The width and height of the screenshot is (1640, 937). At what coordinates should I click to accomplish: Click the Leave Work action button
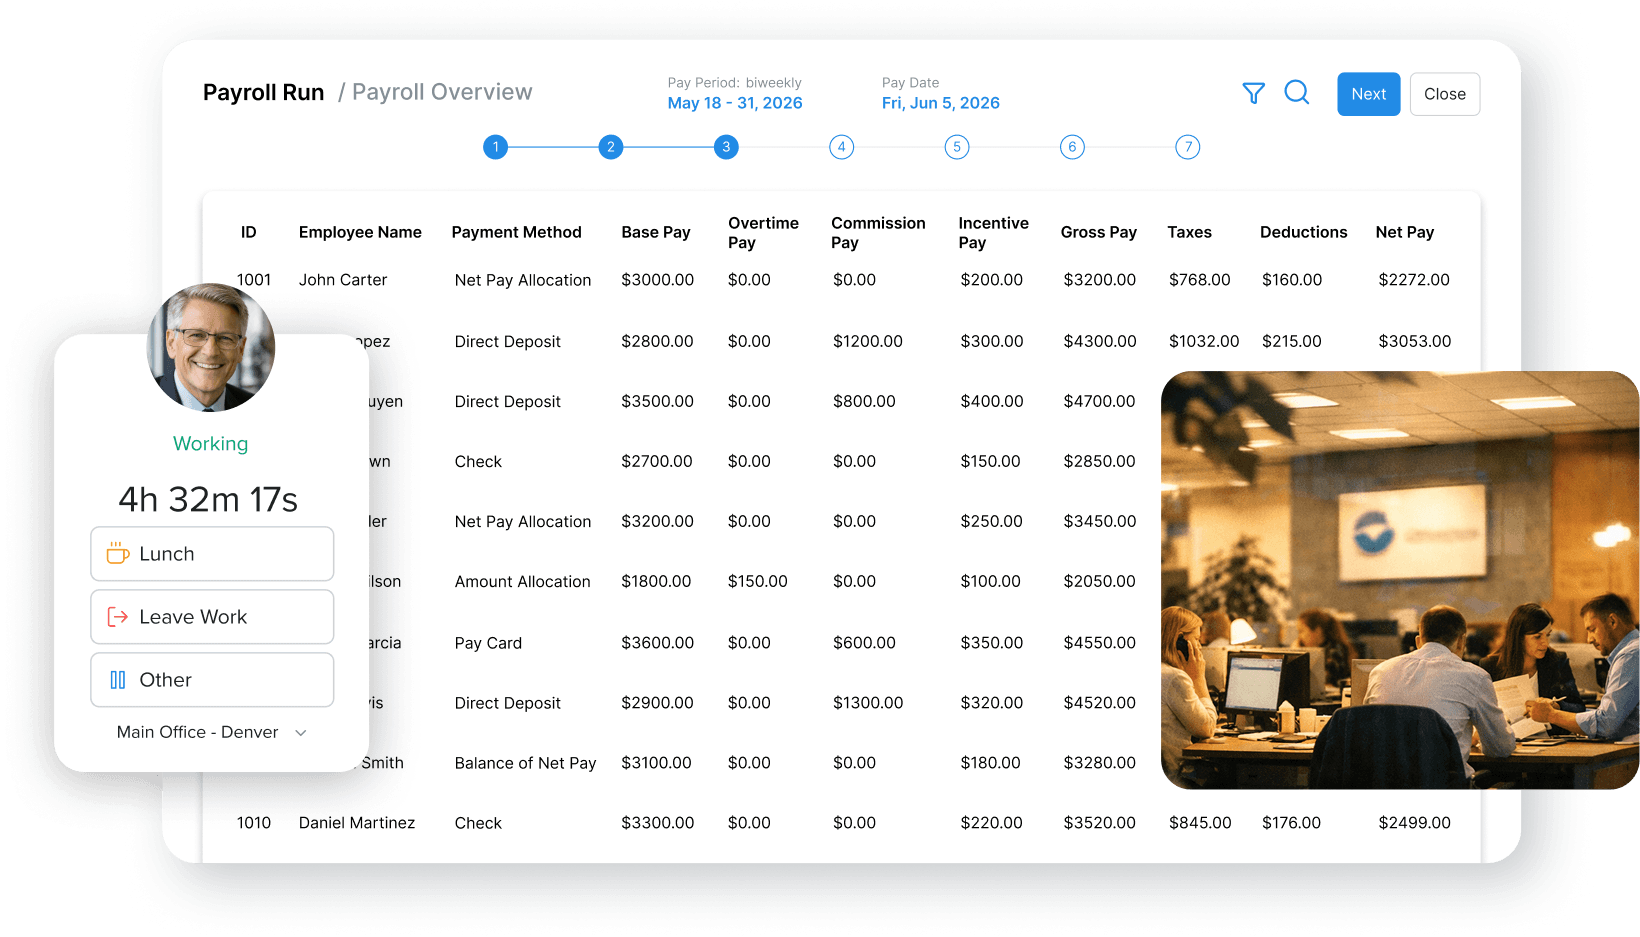pyautogui.click(x=211, y=617)
